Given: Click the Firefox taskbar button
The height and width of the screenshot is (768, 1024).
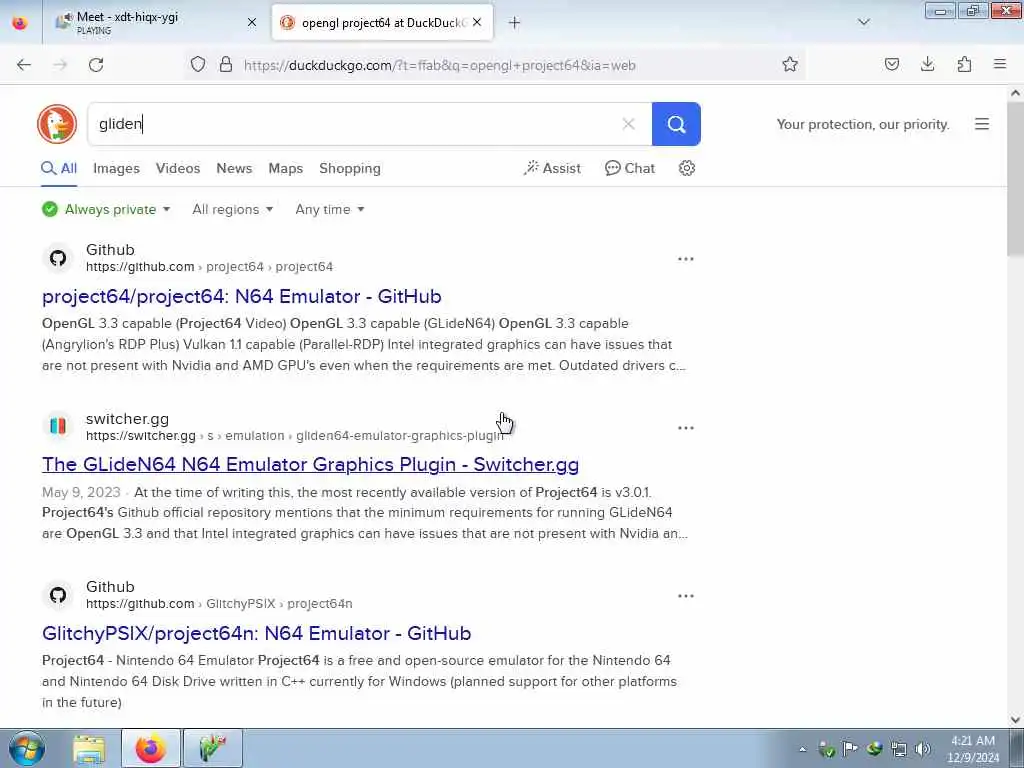Looking at the screenshot, I should tap(151, 748).
